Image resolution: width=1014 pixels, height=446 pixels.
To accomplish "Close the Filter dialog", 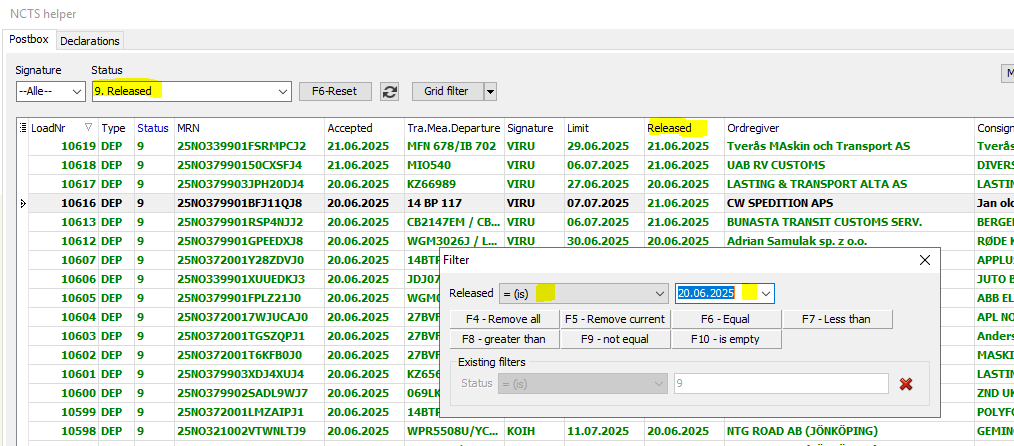I will (x=925, y=260).
